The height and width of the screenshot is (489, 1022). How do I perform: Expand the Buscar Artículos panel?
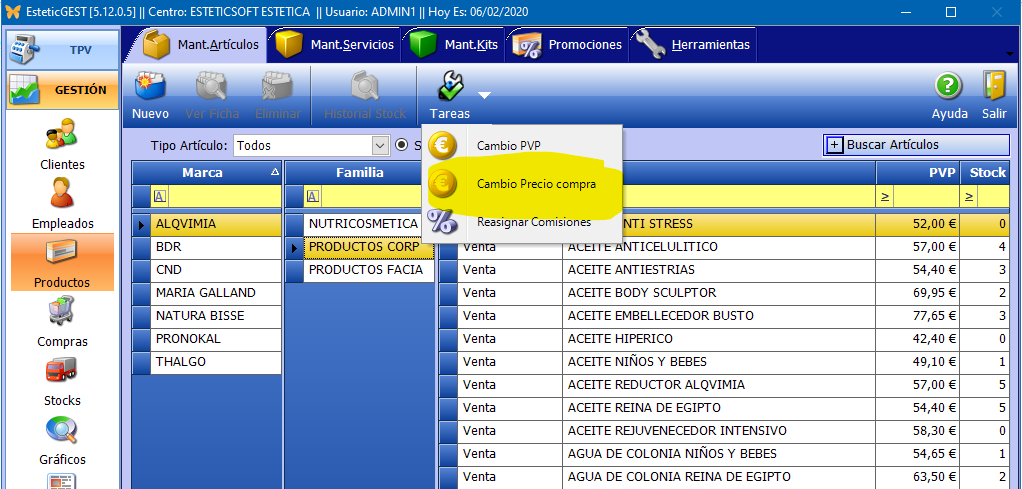coord(835,145)
